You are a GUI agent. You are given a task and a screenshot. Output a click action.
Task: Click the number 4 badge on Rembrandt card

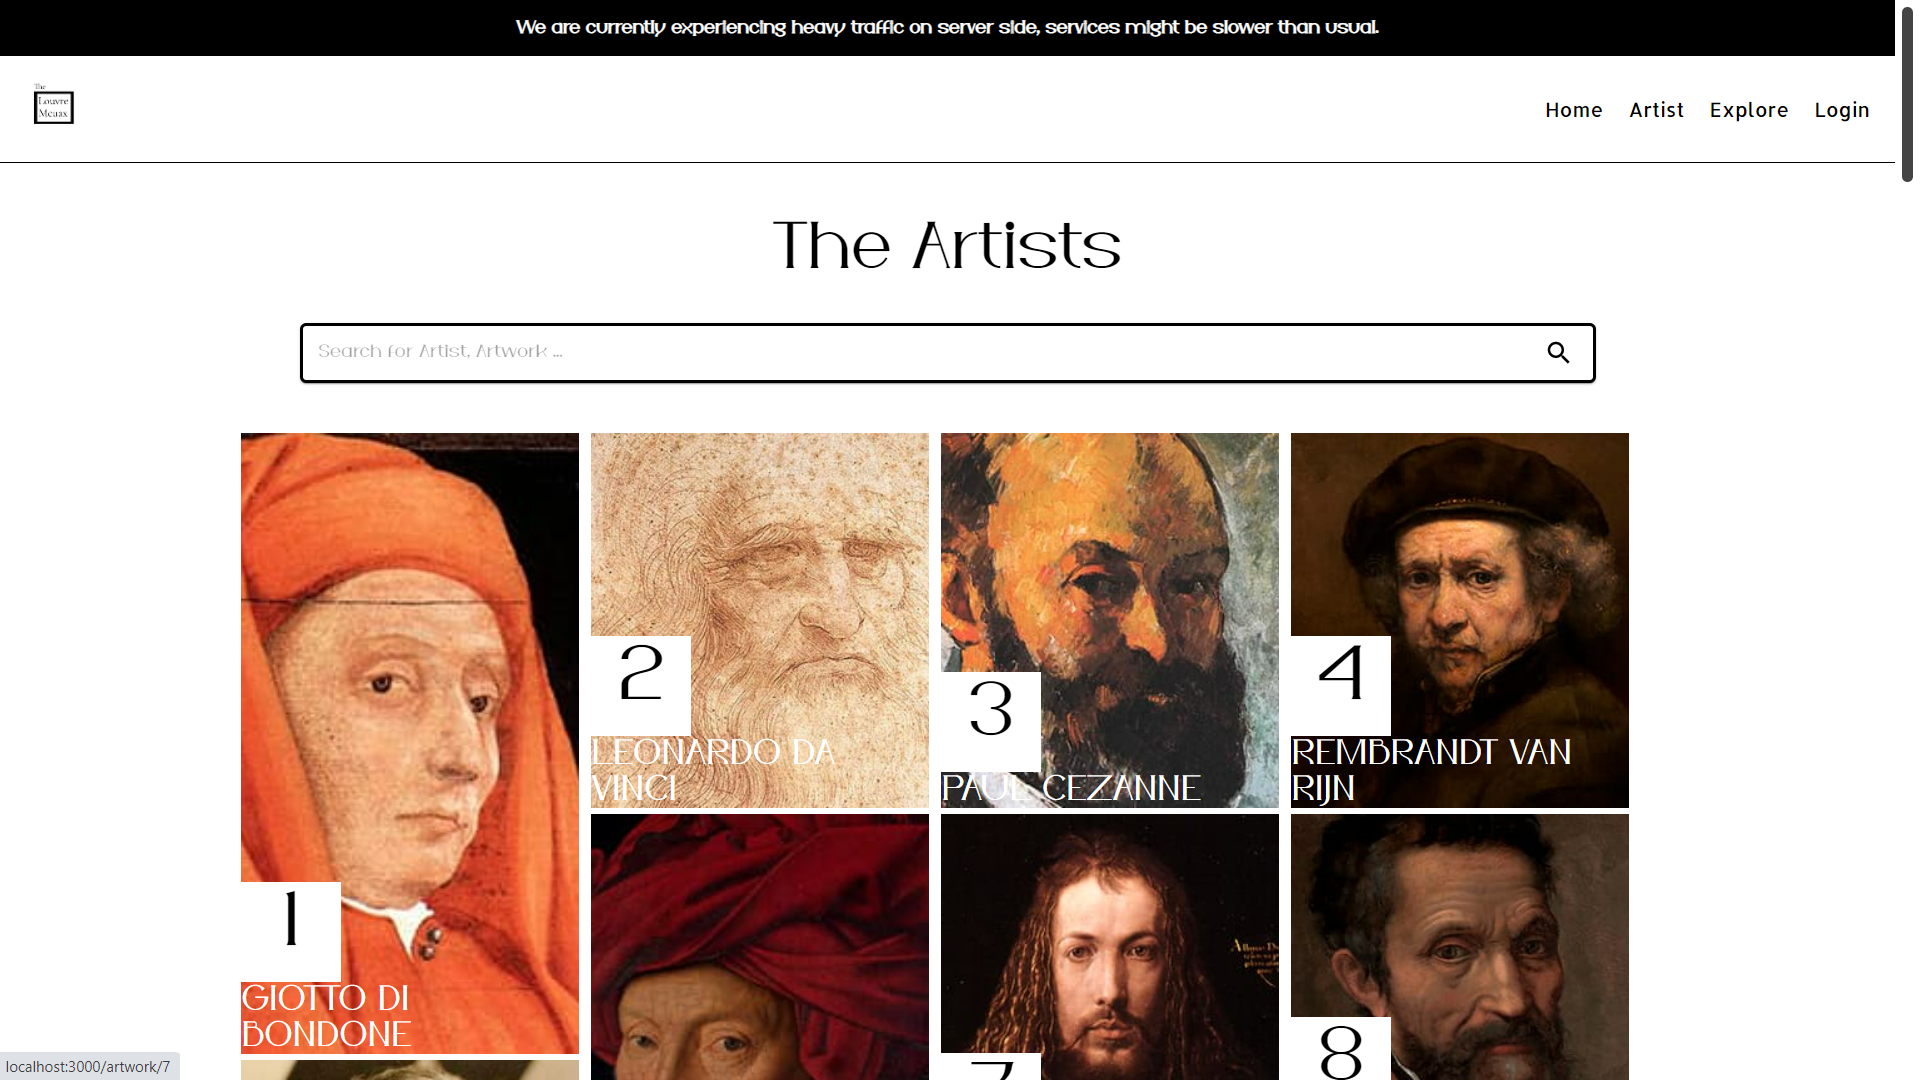(x=1341, y=685)
